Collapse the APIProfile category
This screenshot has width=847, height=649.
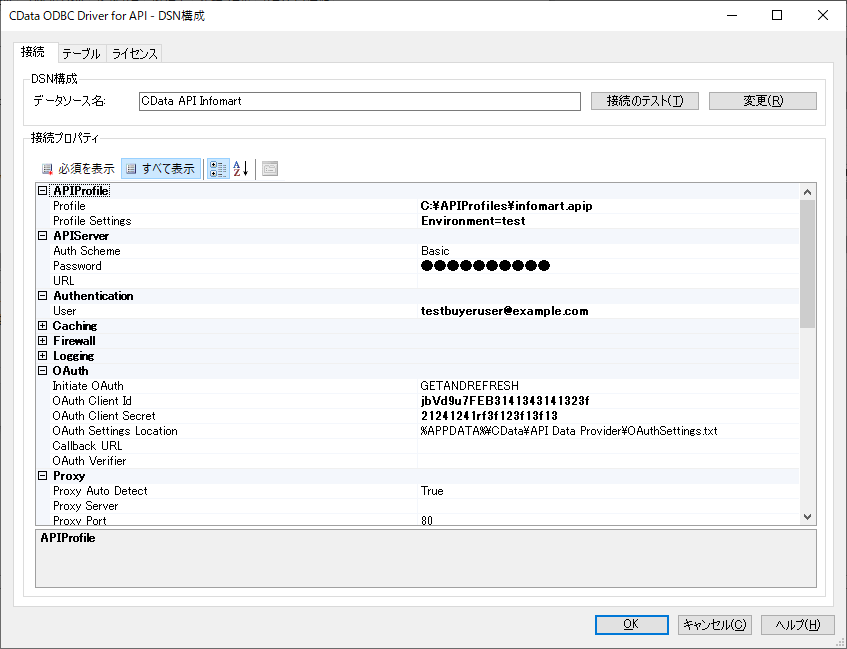[x=43, y=191]
